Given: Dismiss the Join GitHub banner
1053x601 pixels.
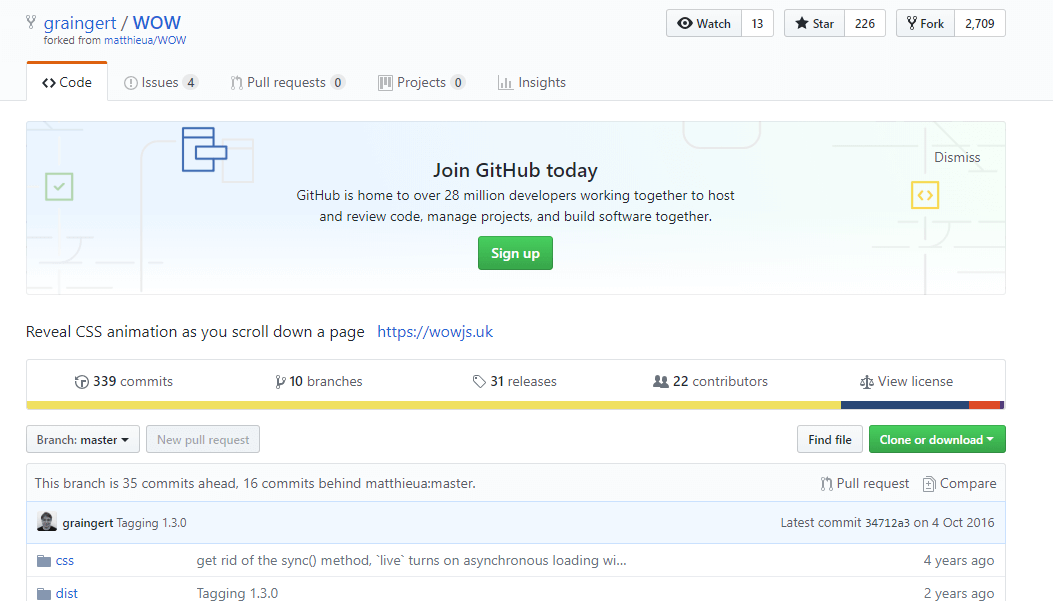Looking at the screenshot, I should tap(957, 157).
